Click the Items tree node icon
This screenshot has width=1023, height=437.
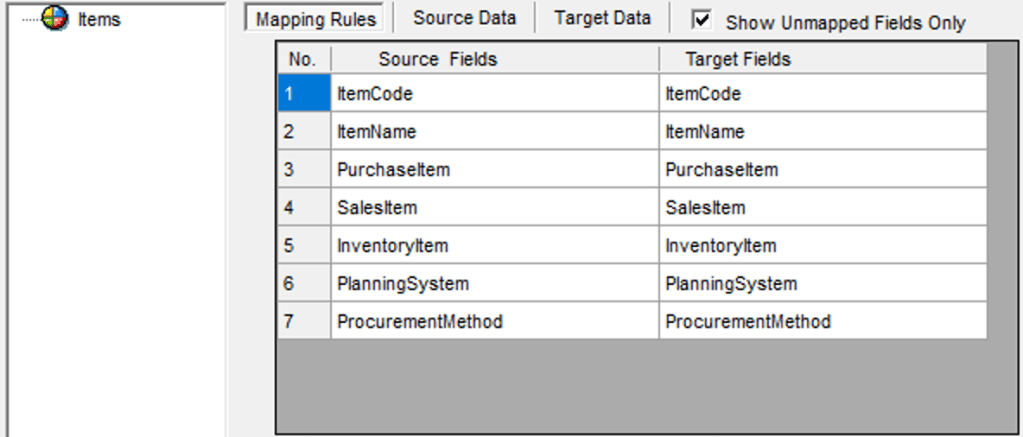click(55, 19)
